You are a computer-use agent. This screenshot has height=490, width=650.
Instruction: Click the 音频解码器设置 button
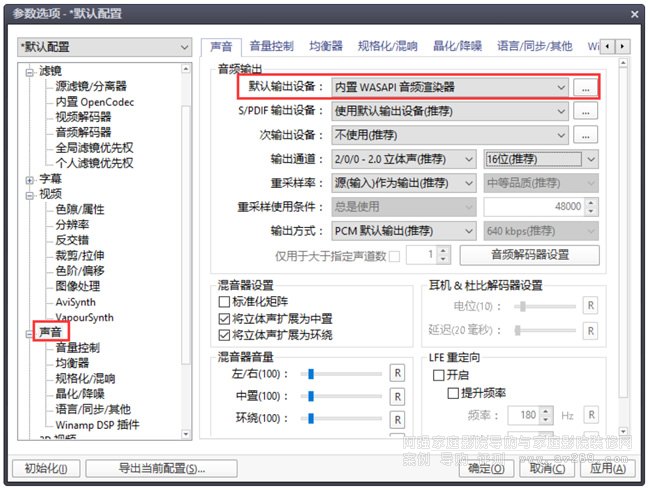529,255
